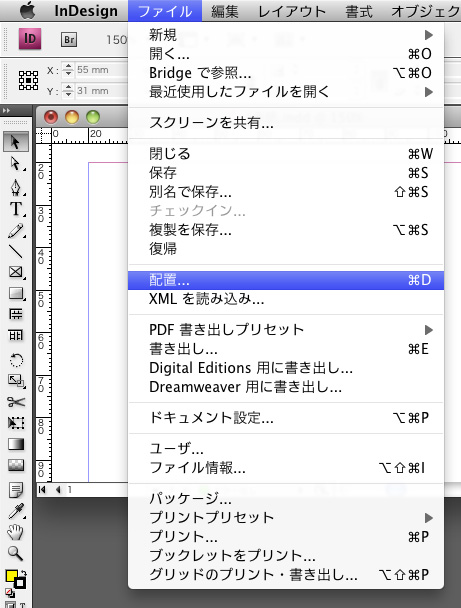Viewport: 461px width, 608px height.
Task: Choose Digital Editions 用に書き出し...
Action: 286,368
